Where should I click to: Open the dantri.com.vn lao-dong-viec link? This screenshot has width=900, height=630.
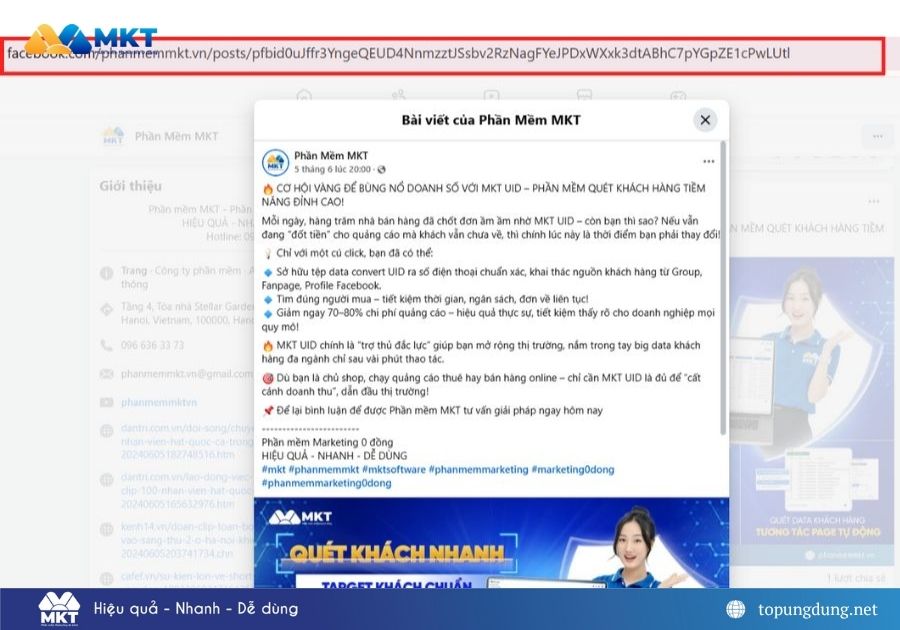tap(187, 491)
